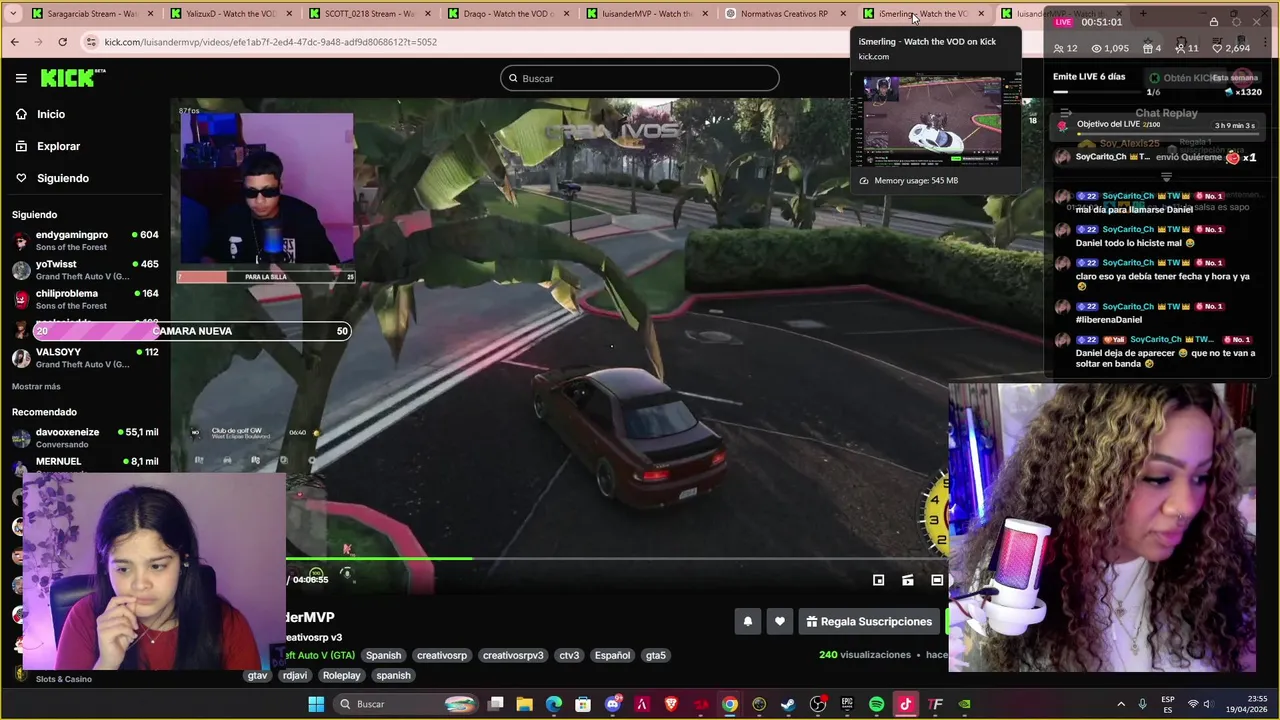Open yoTwisst channel in Siguiendo list
This screenshot has width=1280, height=720.
[x=86, y=270]
